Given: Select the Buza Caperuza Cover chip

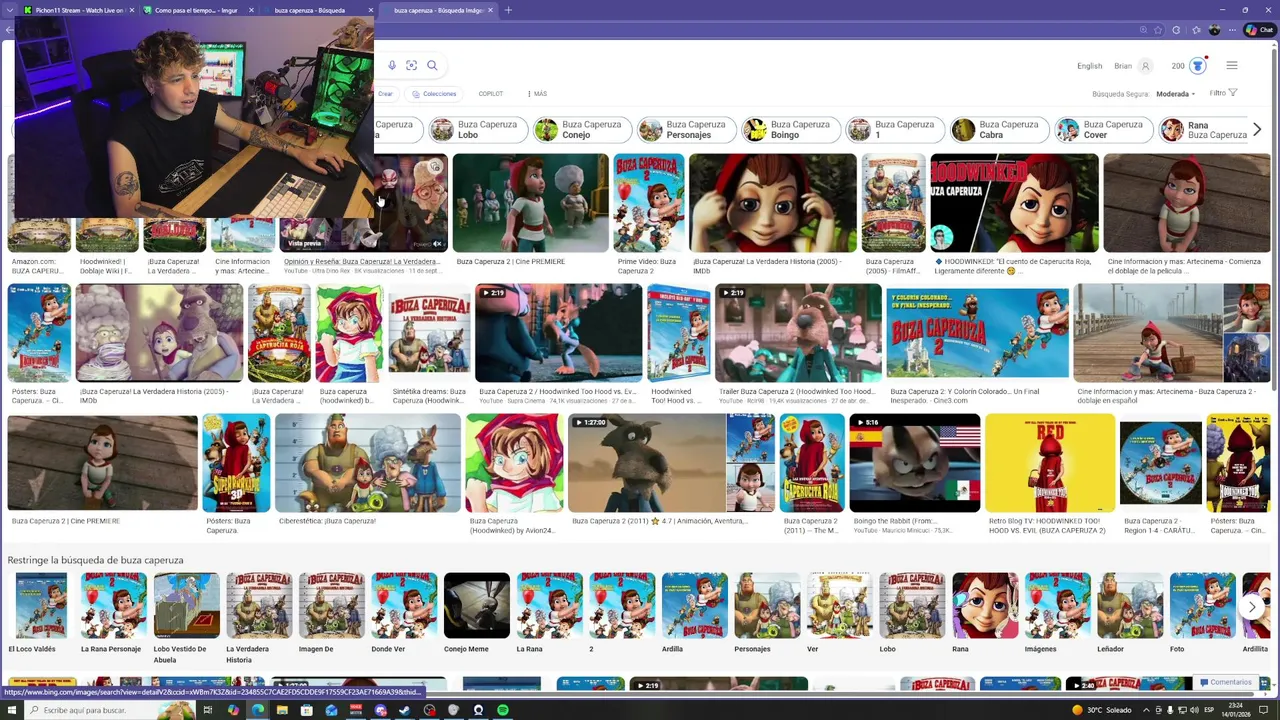Looking at the screenshot, I should (x=1103, y=130).
